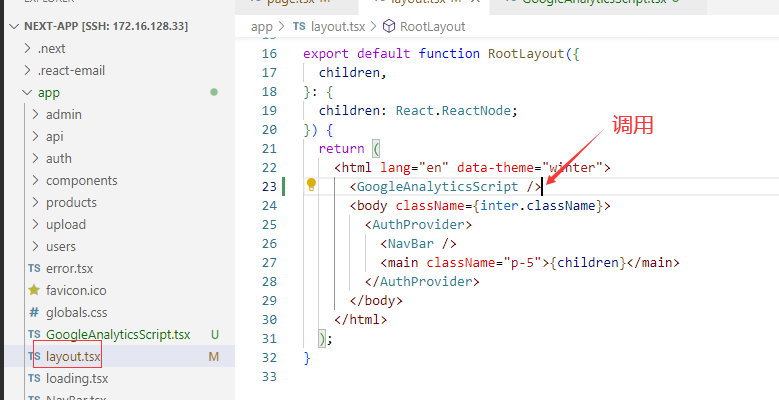This screenshot has width=779, height=400.
Task: Click the NavBar tag in code
Action: 411,244
